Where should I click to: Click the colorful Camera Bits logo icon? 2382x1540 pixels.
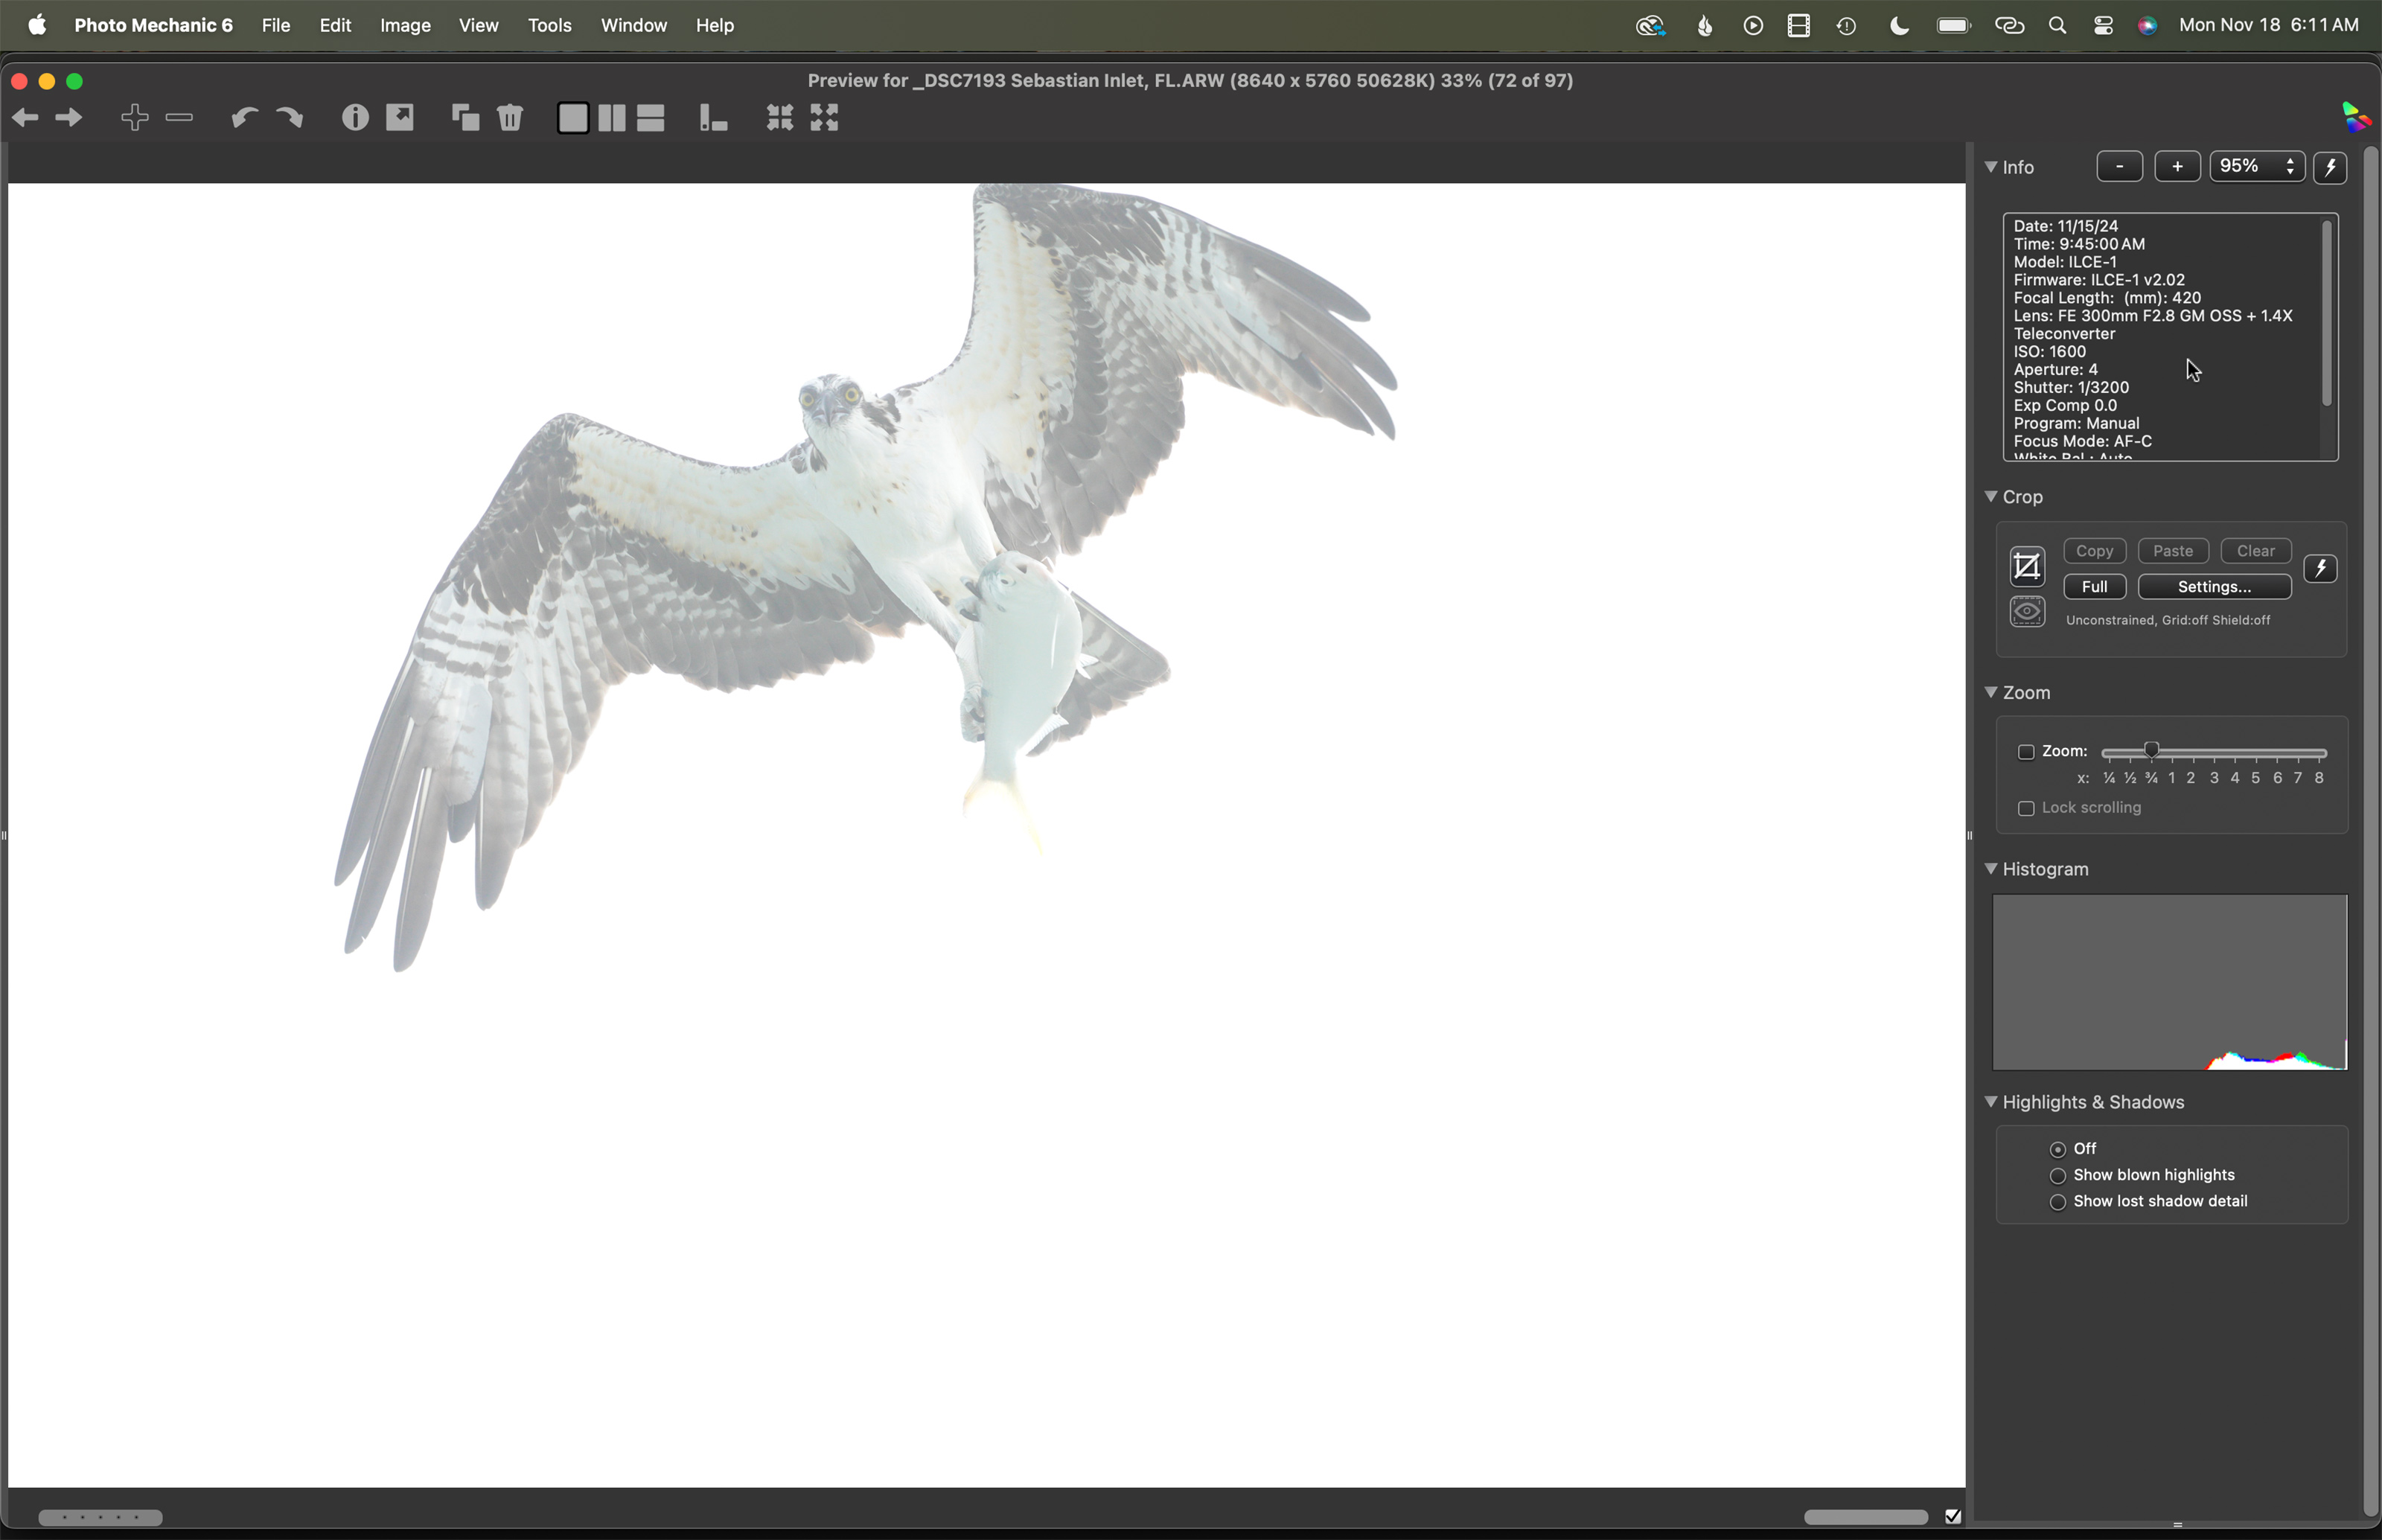[2356, 118]
